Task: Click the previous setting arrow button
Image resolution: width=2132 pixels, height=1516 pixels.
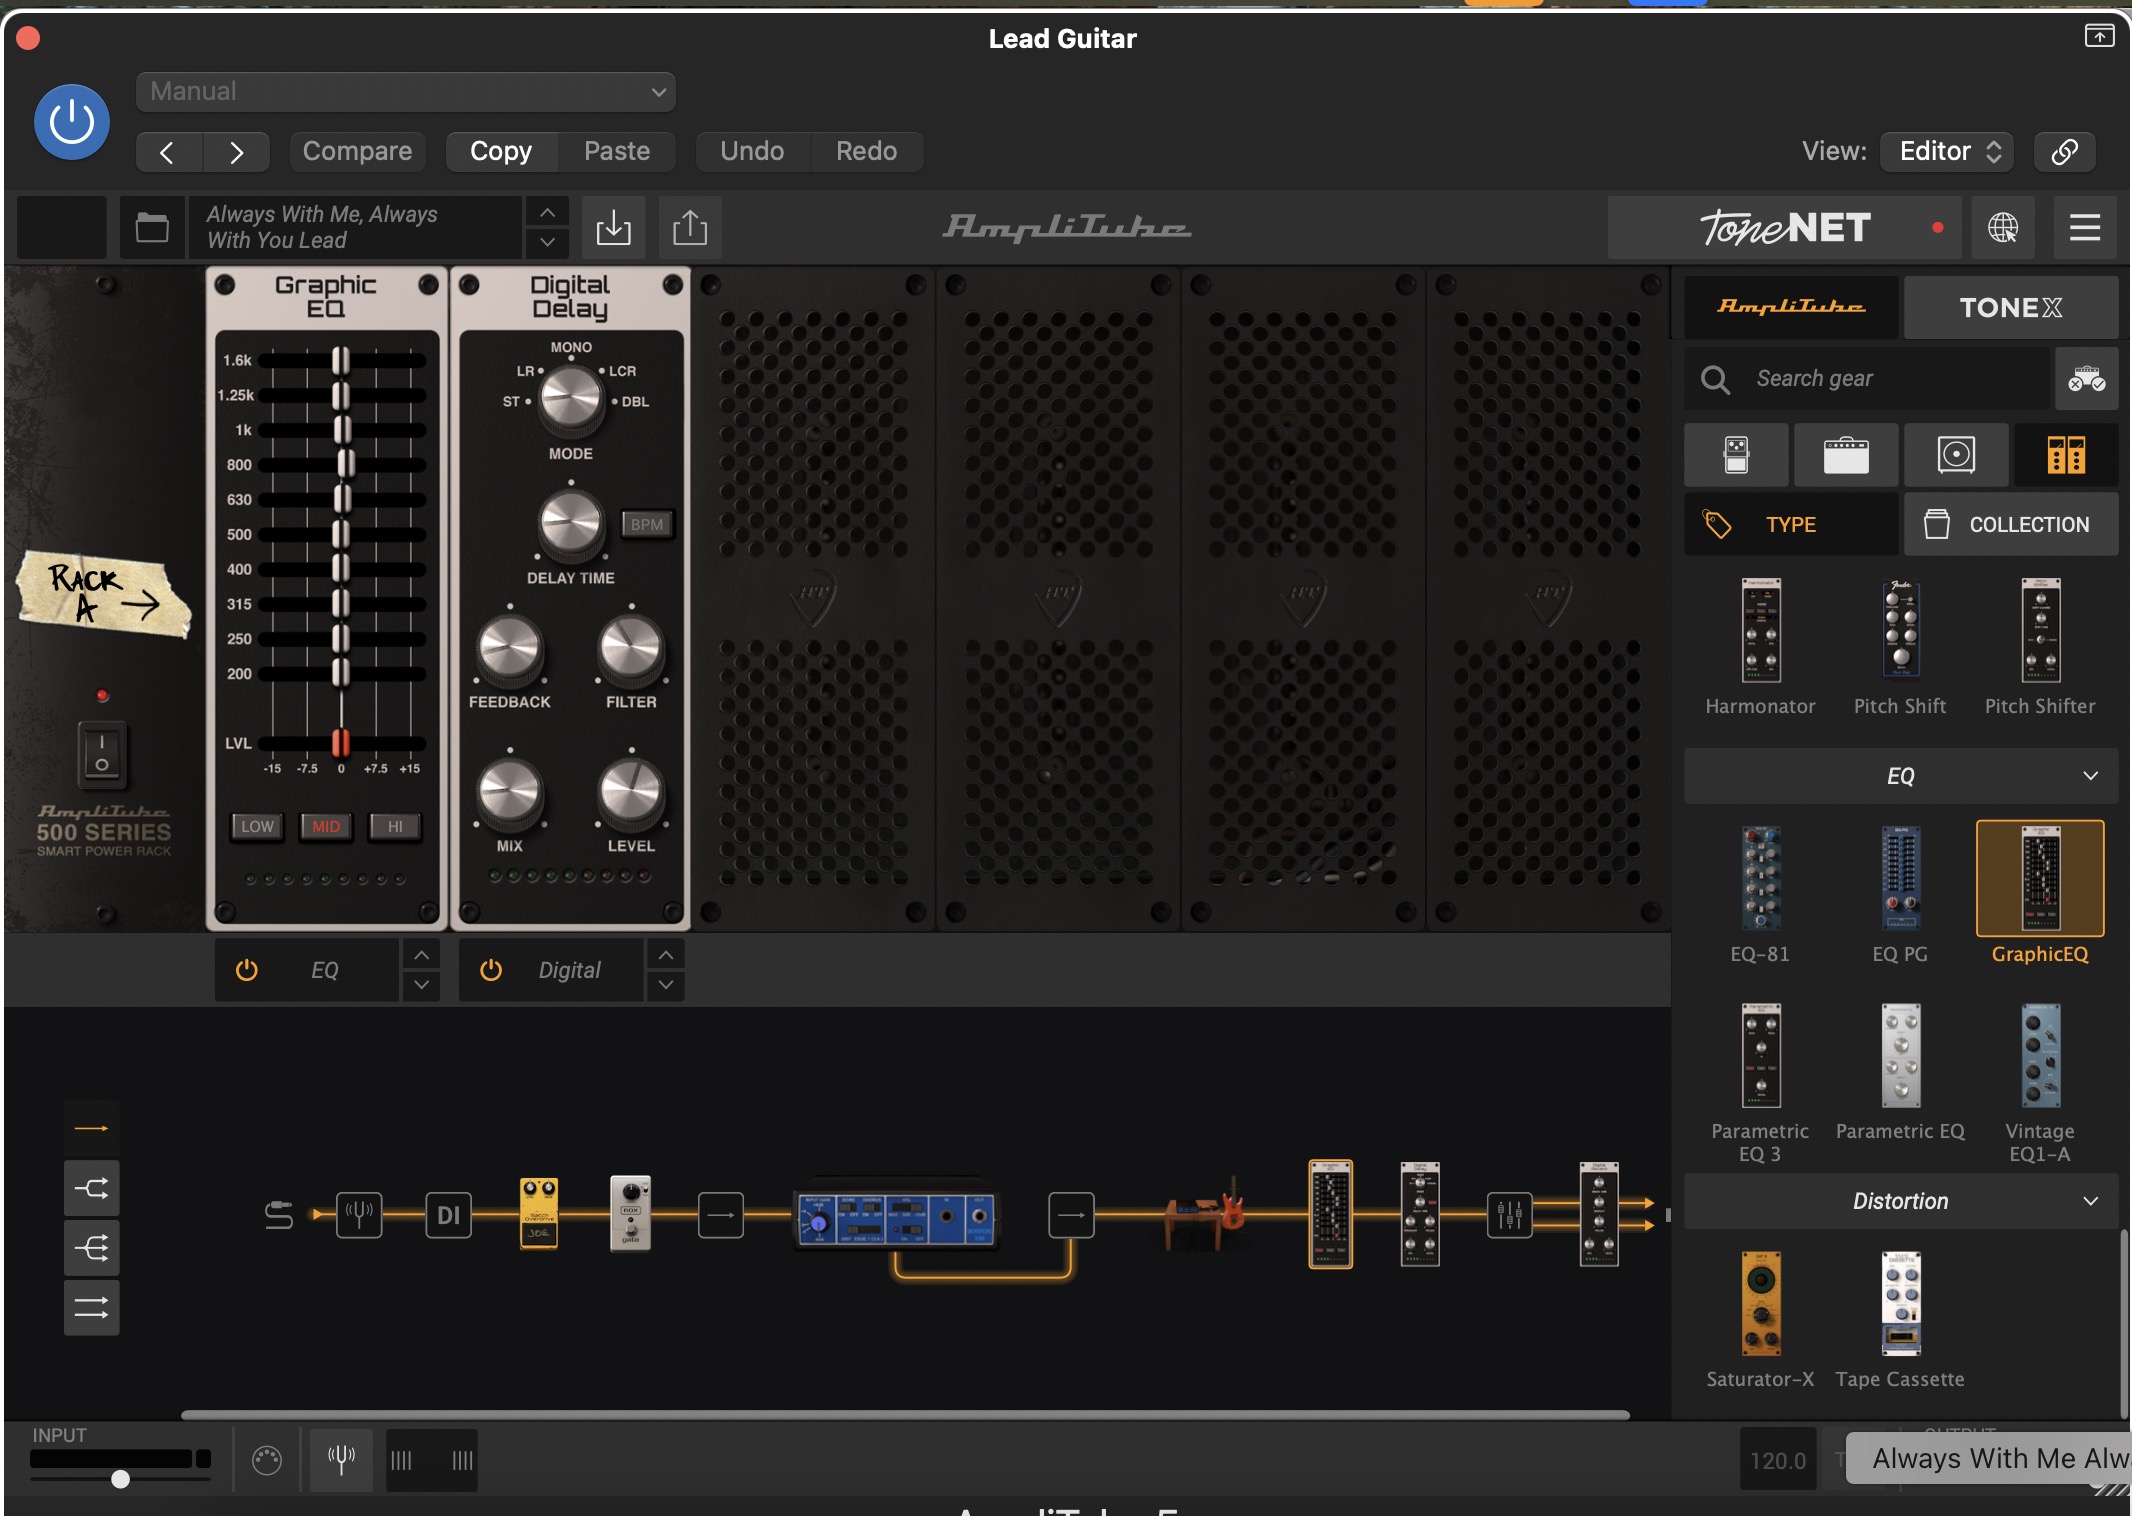Action: (x=168, y=152)
